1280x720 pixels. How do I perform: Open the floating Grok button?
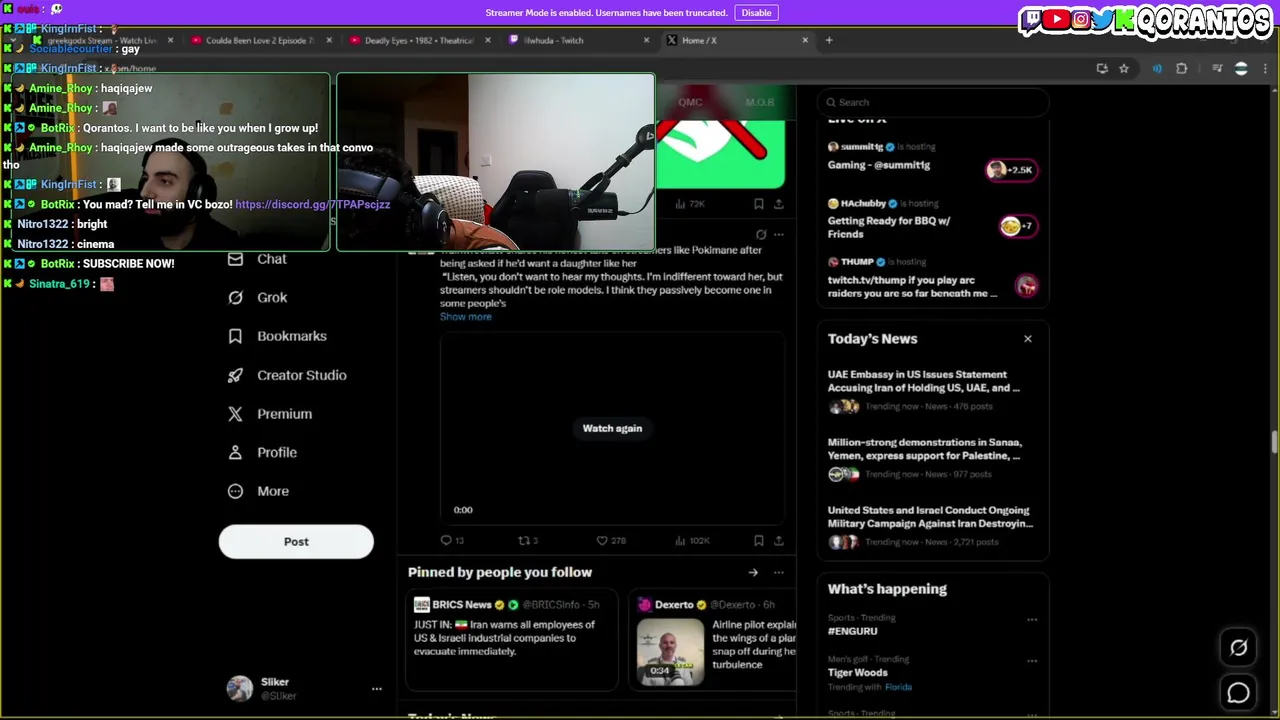[1238, 648]
